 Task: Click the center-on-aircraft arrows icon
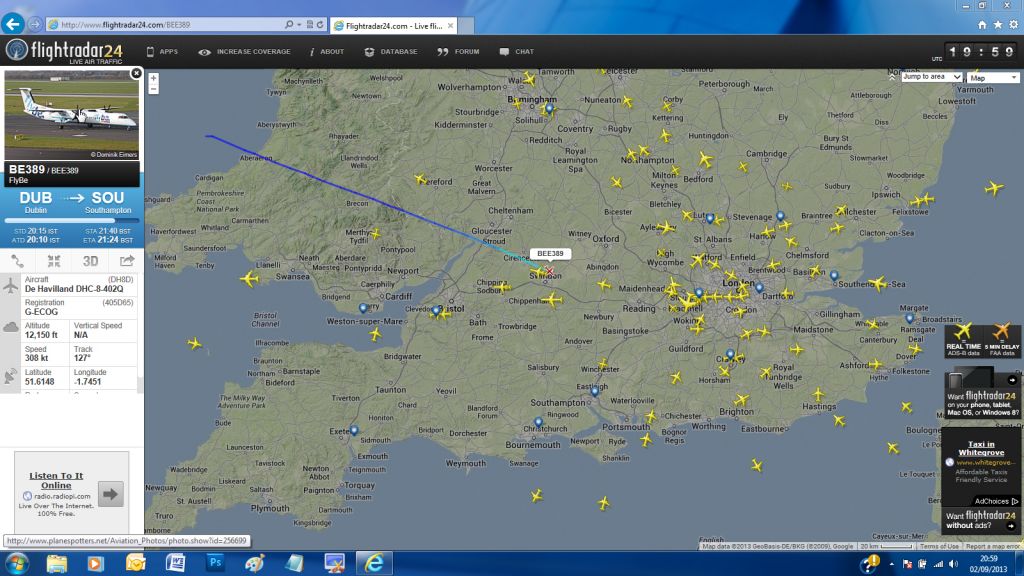coord(54,261)
